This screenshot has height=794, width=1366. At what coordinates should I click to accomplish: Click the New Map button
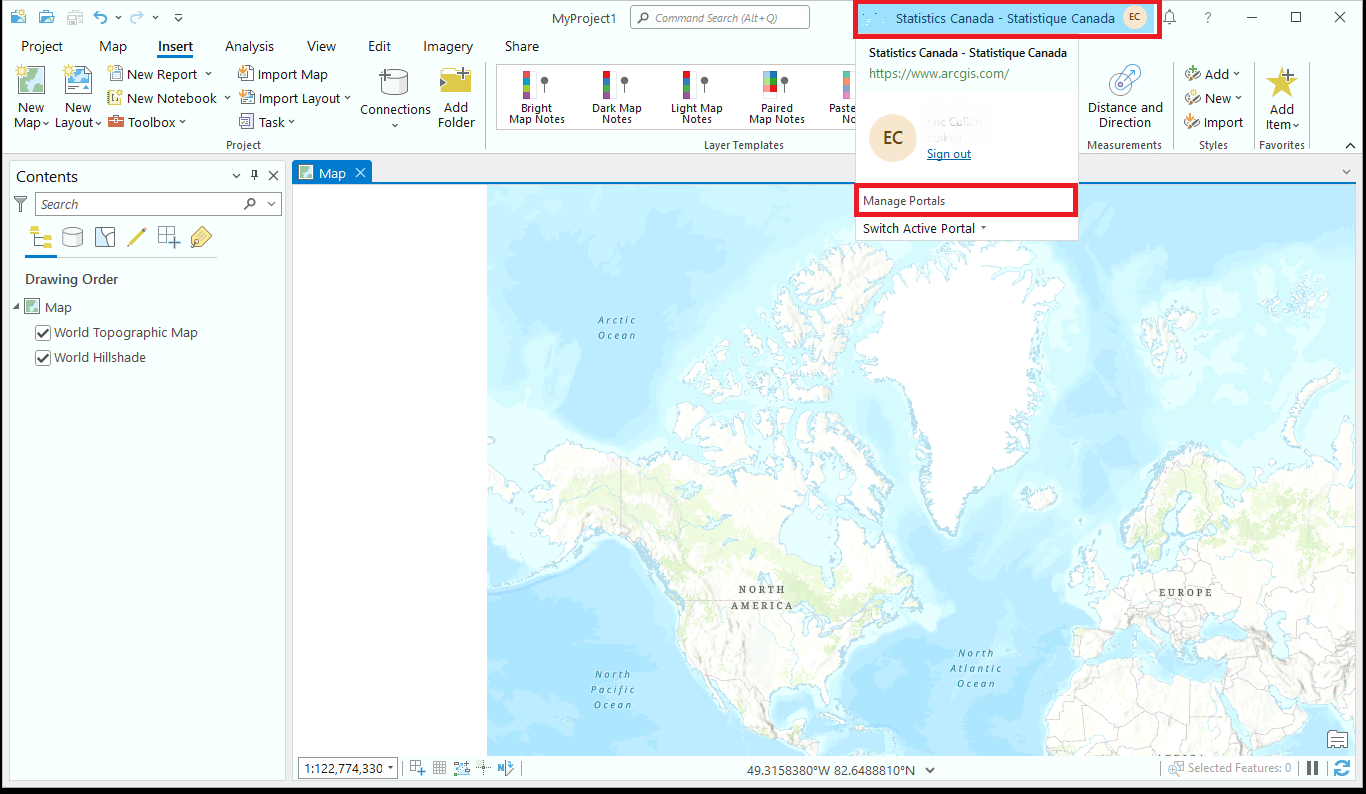[31, 97]
